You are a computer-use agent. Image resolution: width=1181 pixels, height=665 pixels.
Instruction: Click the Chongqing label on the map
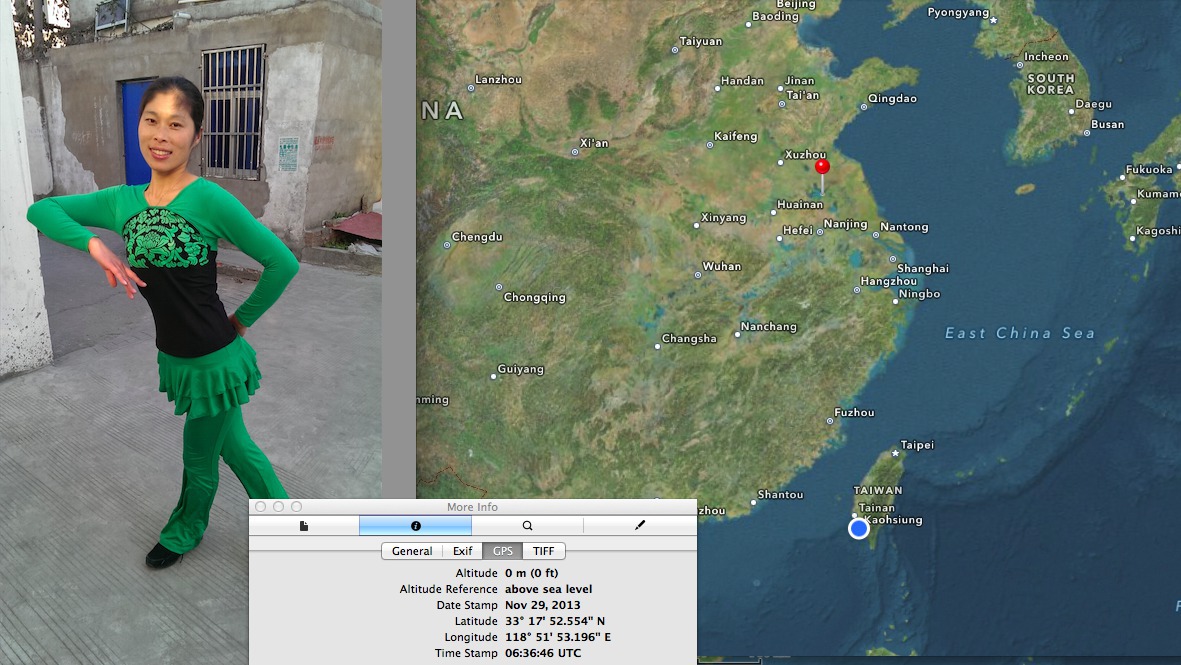tap(535, 297)
